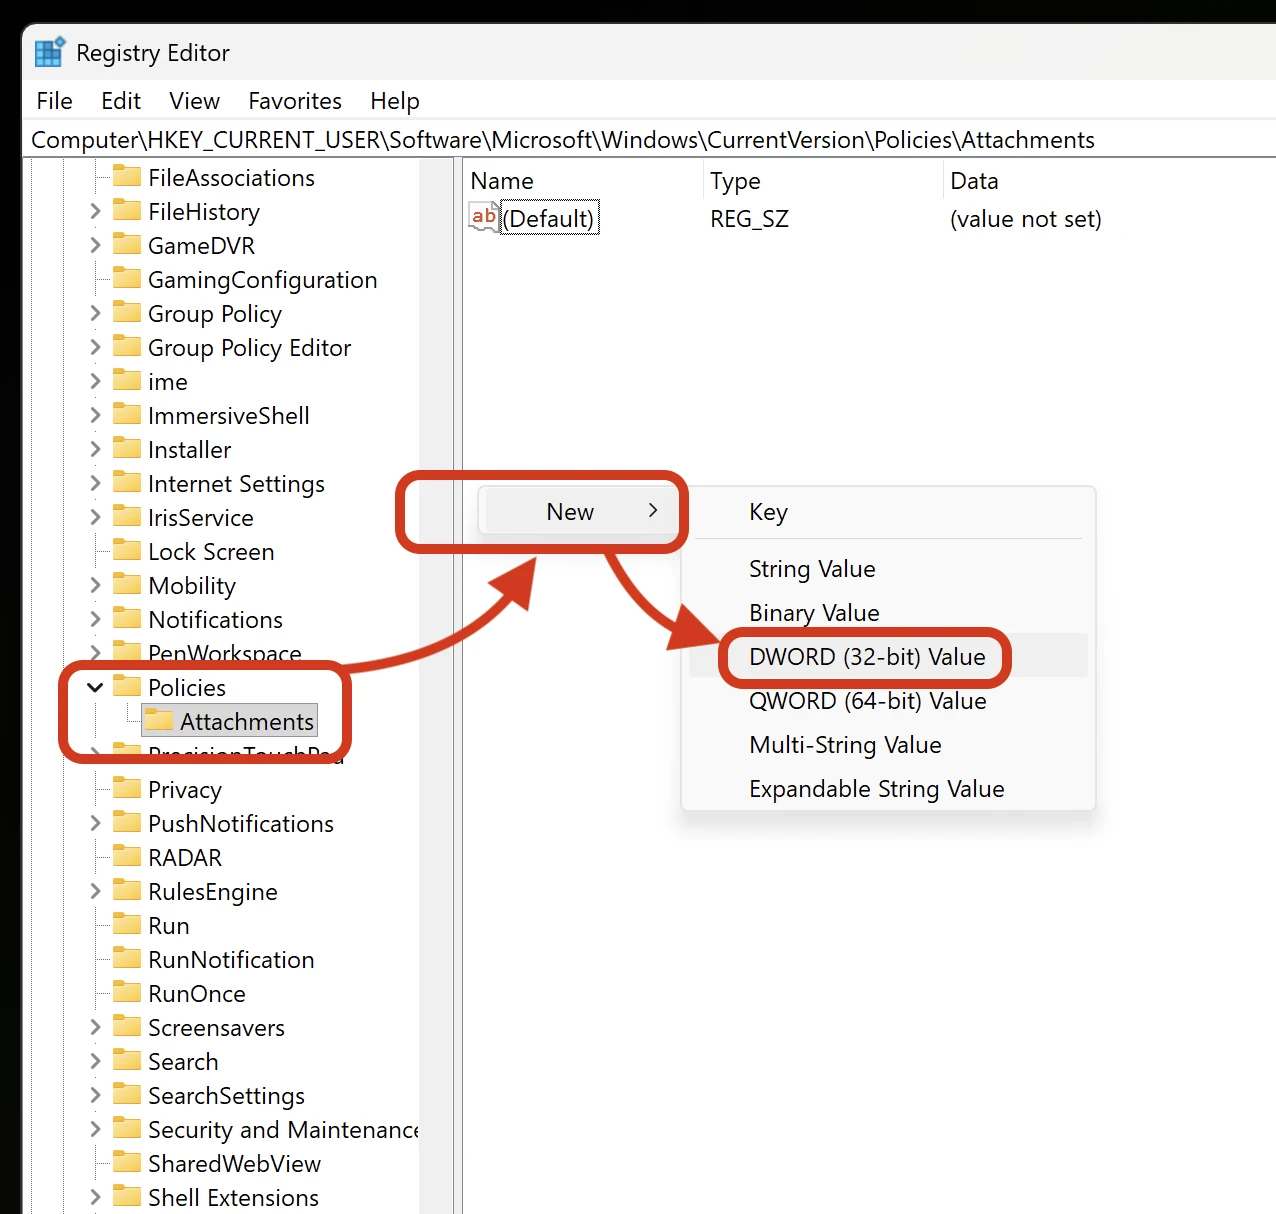Open the Favorites menu
Screen dimensions: 1276x1214
(x=294, y=101)
